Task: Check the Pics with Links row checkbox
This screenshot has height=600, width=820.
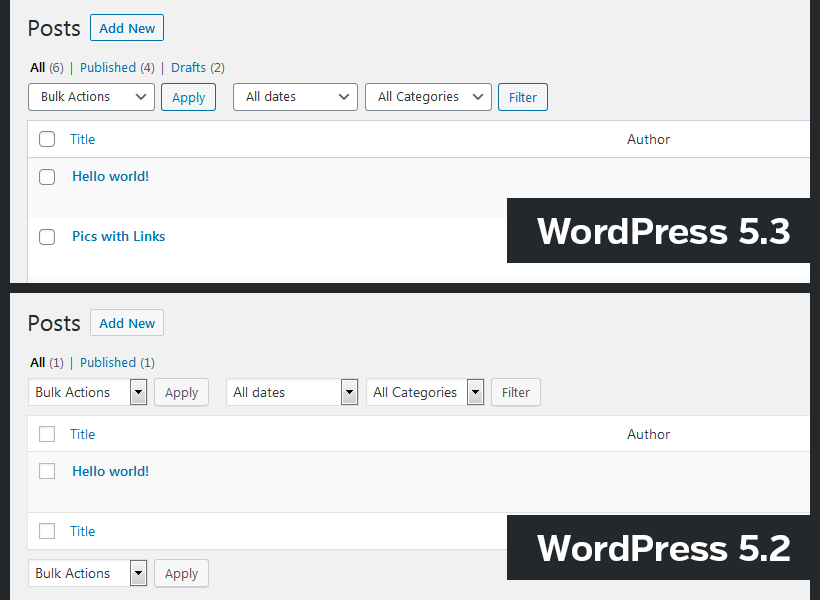Action: [x=47, y=237]
